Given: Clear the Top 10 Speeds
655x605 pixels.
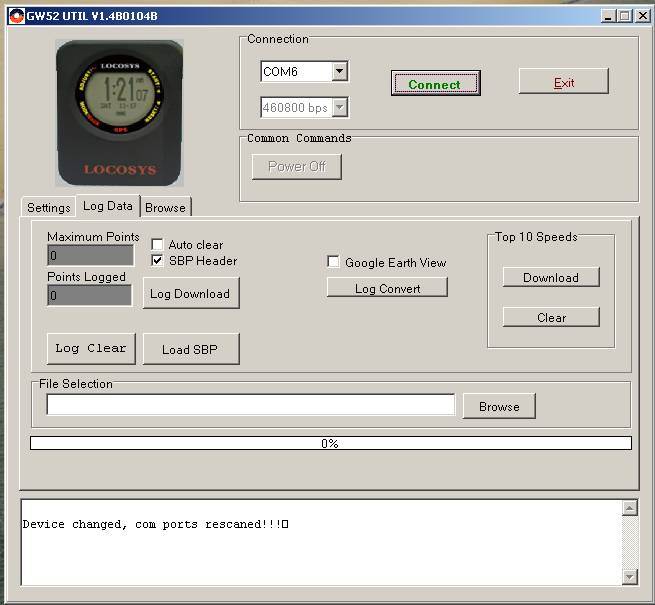Looking at the screenshot, I should [x=550, y=317].
